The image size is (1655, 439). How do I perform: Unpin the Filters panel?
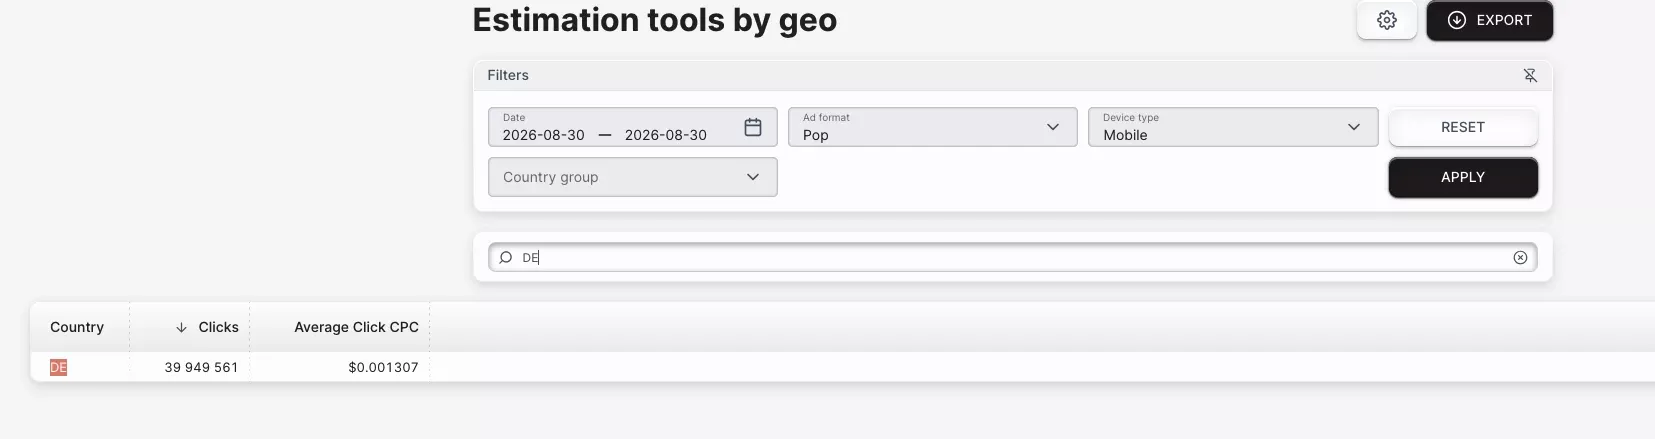point(1529,75)
